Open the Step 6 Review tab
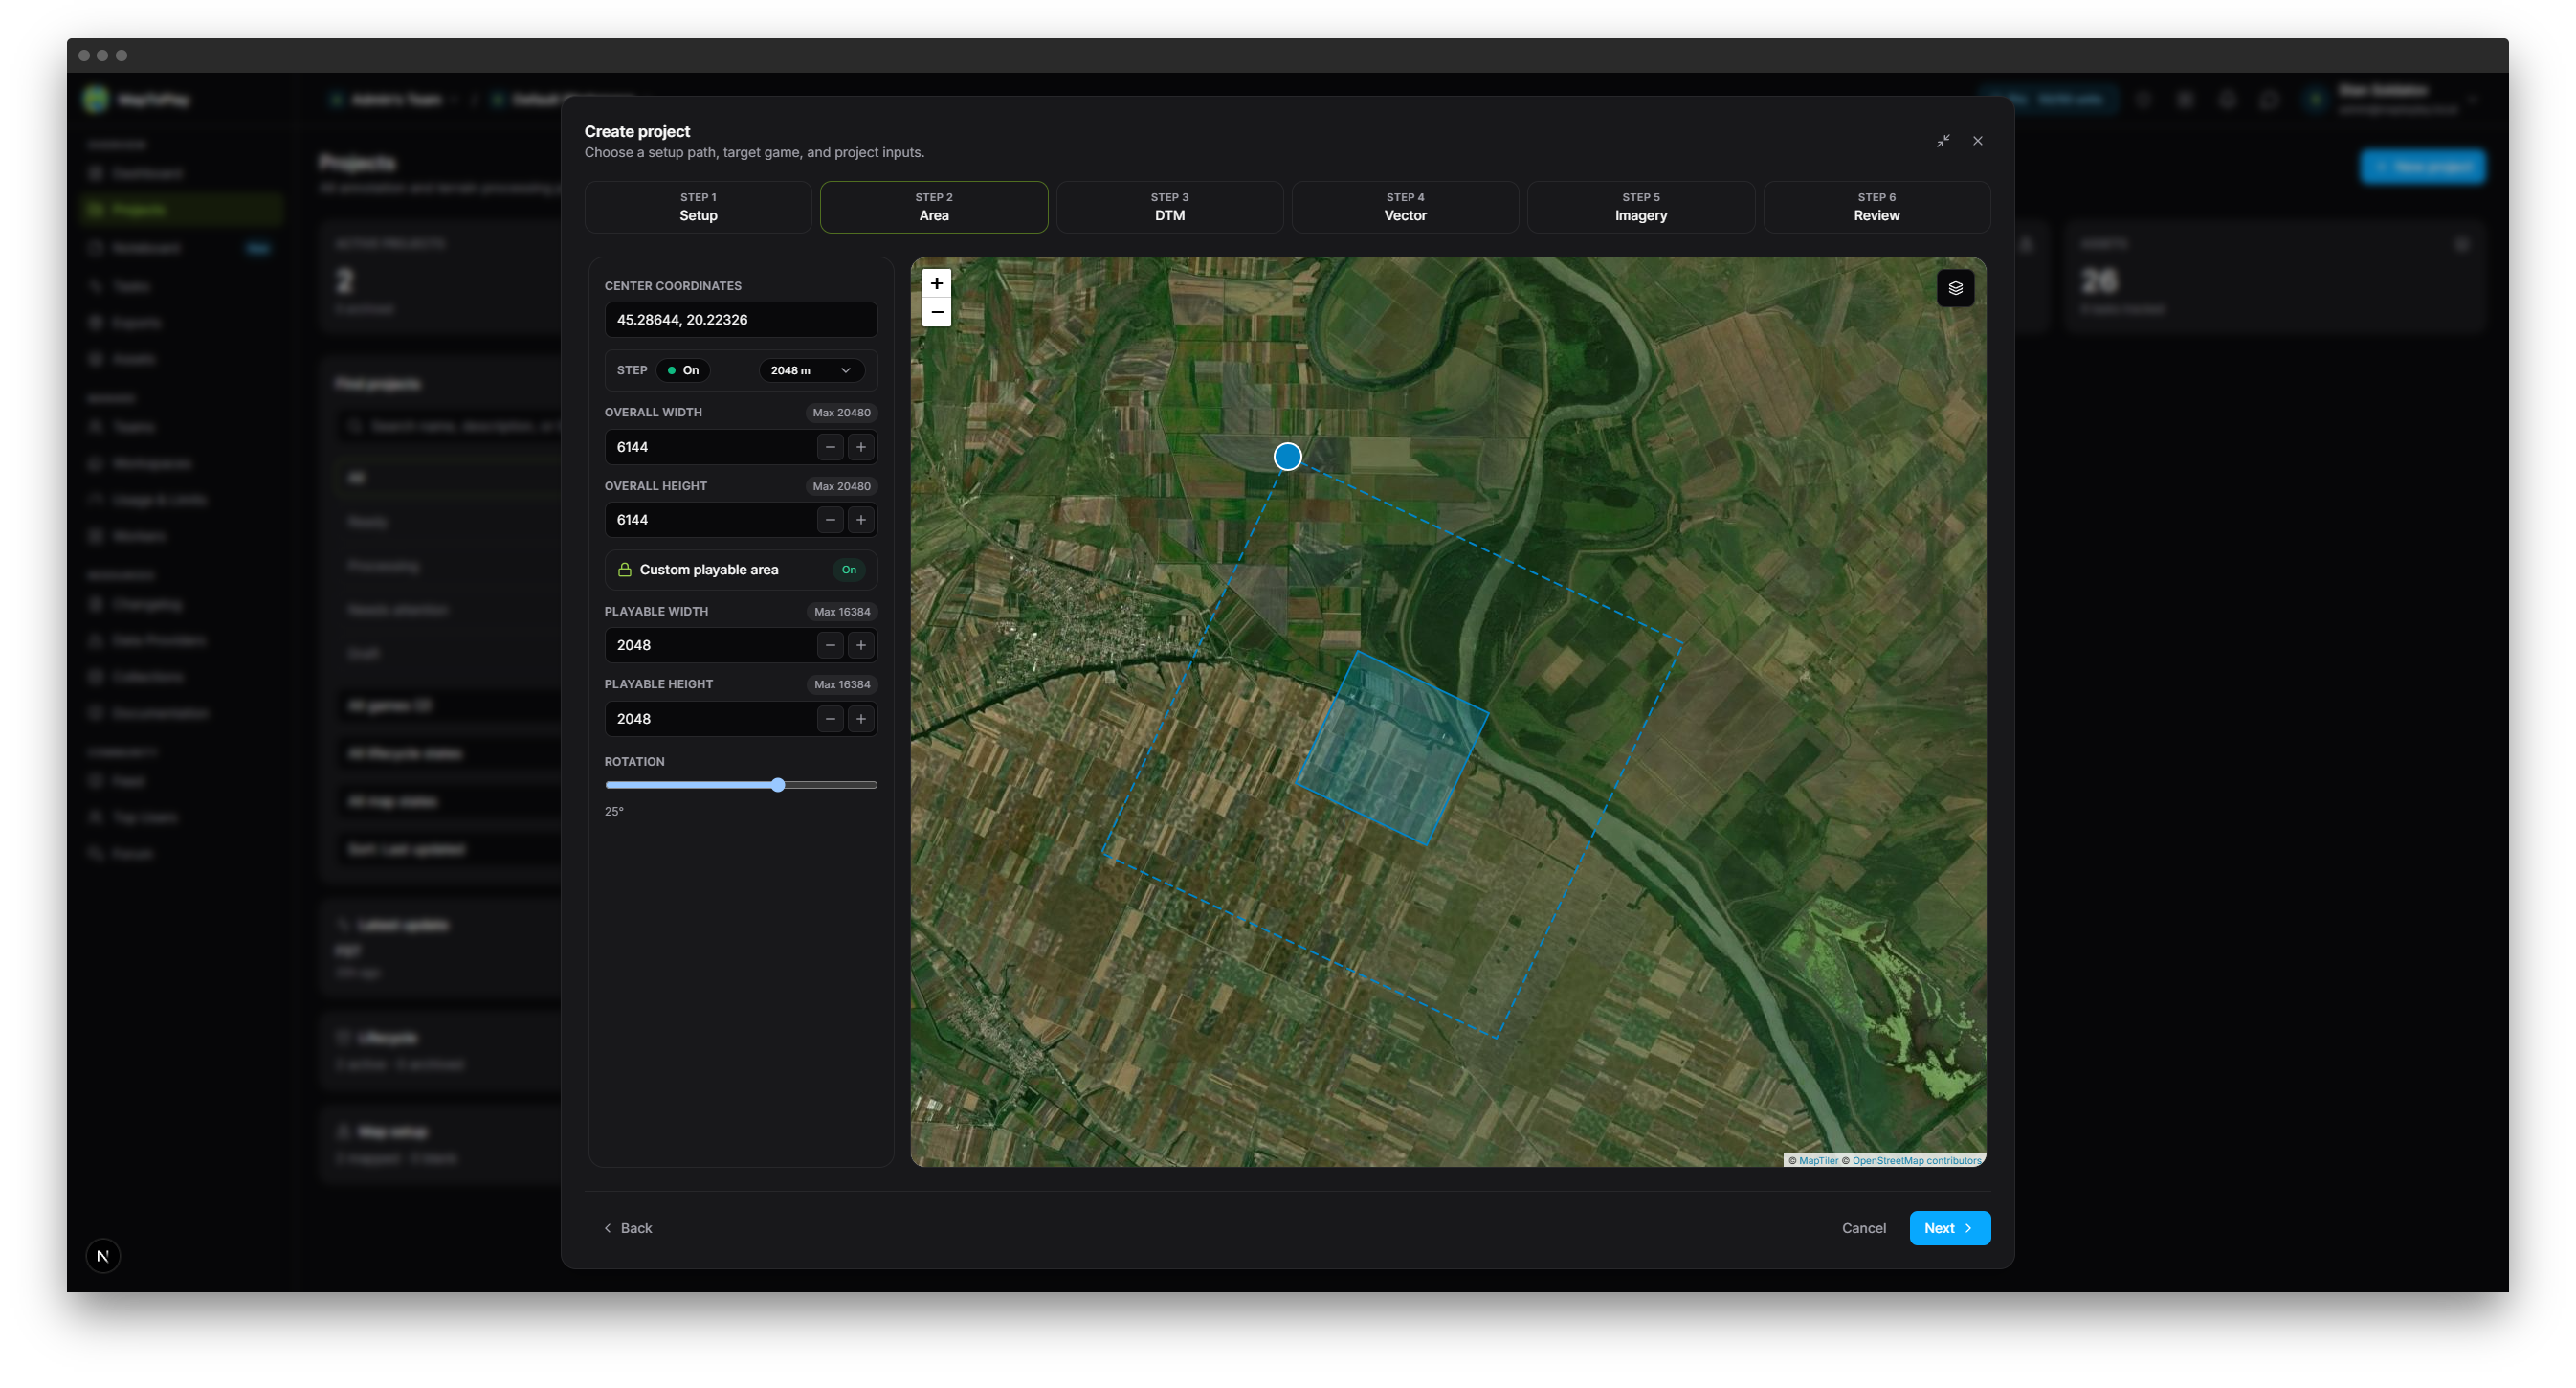 coord(1876,207)
